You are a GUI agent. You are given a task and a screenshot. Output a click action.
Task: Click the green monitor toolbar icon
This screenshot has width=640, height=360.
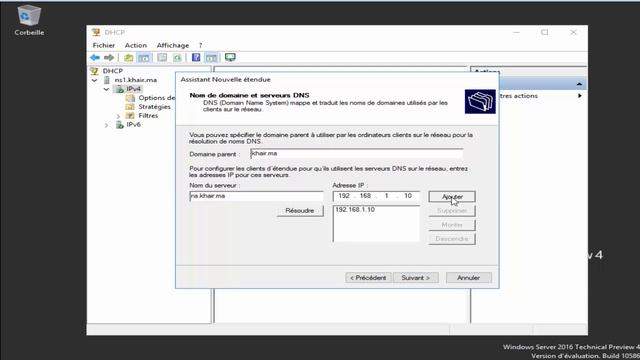(x=230, y=58)
